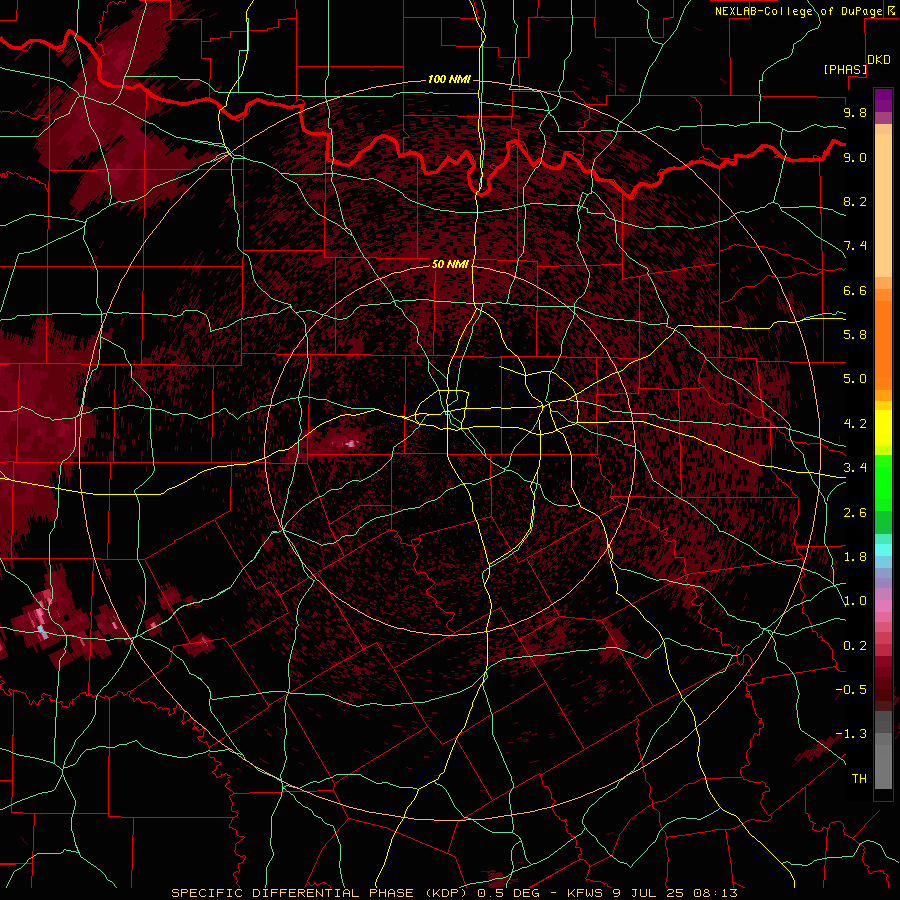
Task: Click the 8.2 scale value
Action: (855, 201)
